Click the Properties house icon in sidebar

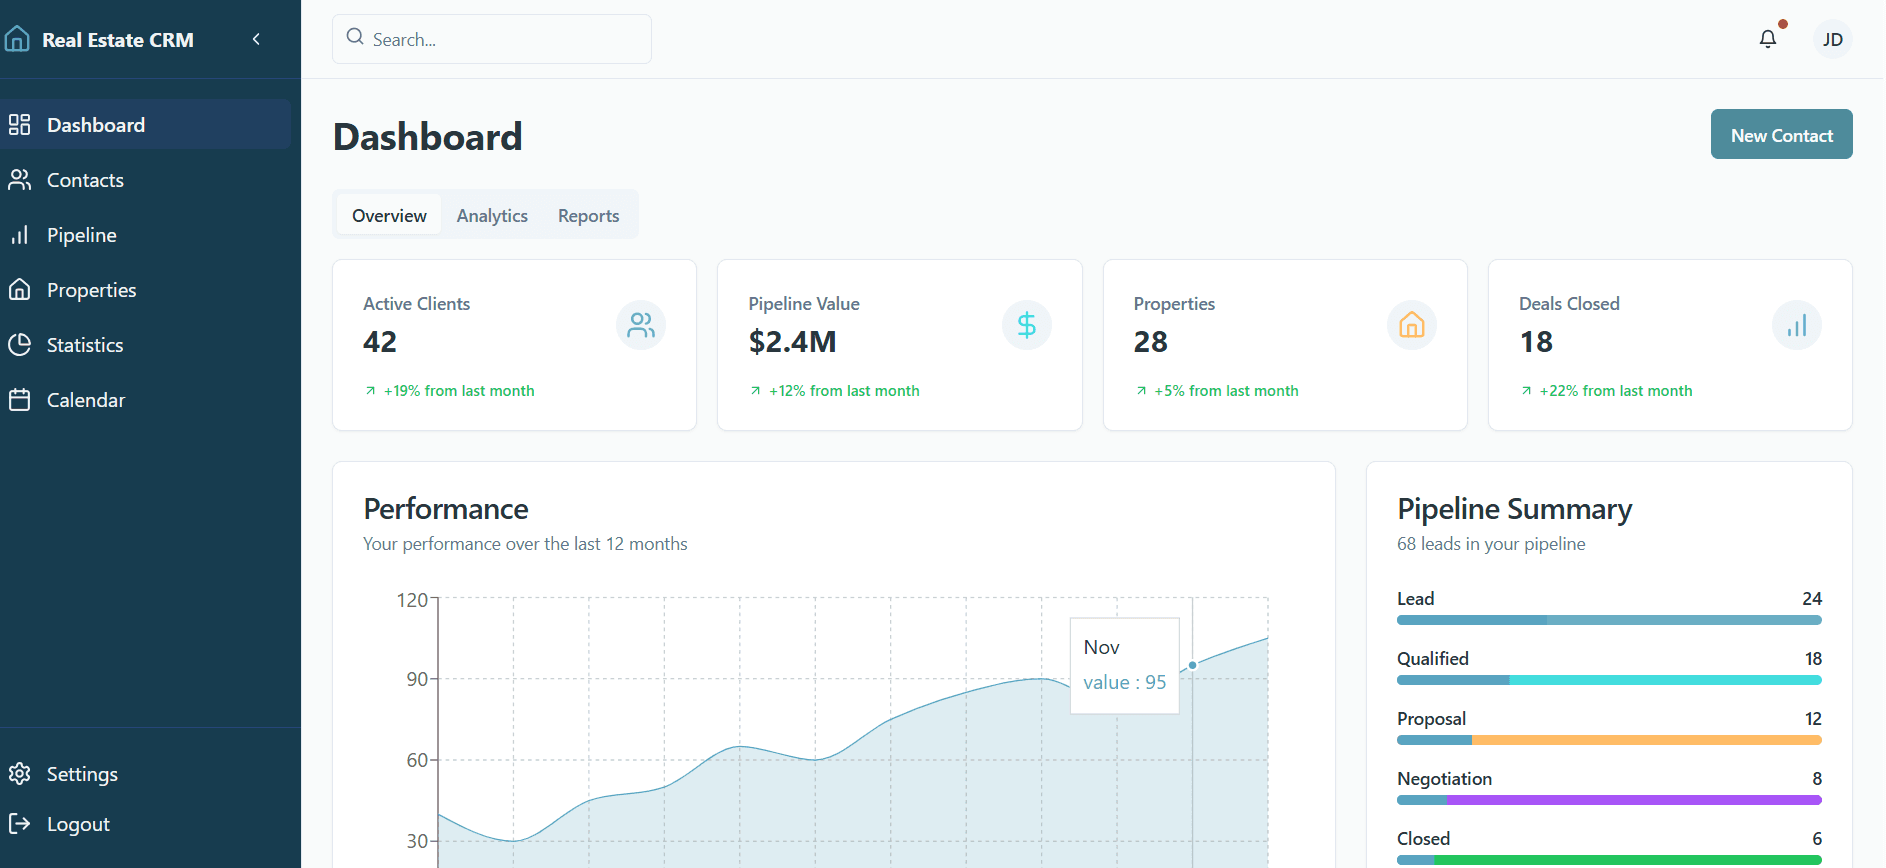click(19, 290)
